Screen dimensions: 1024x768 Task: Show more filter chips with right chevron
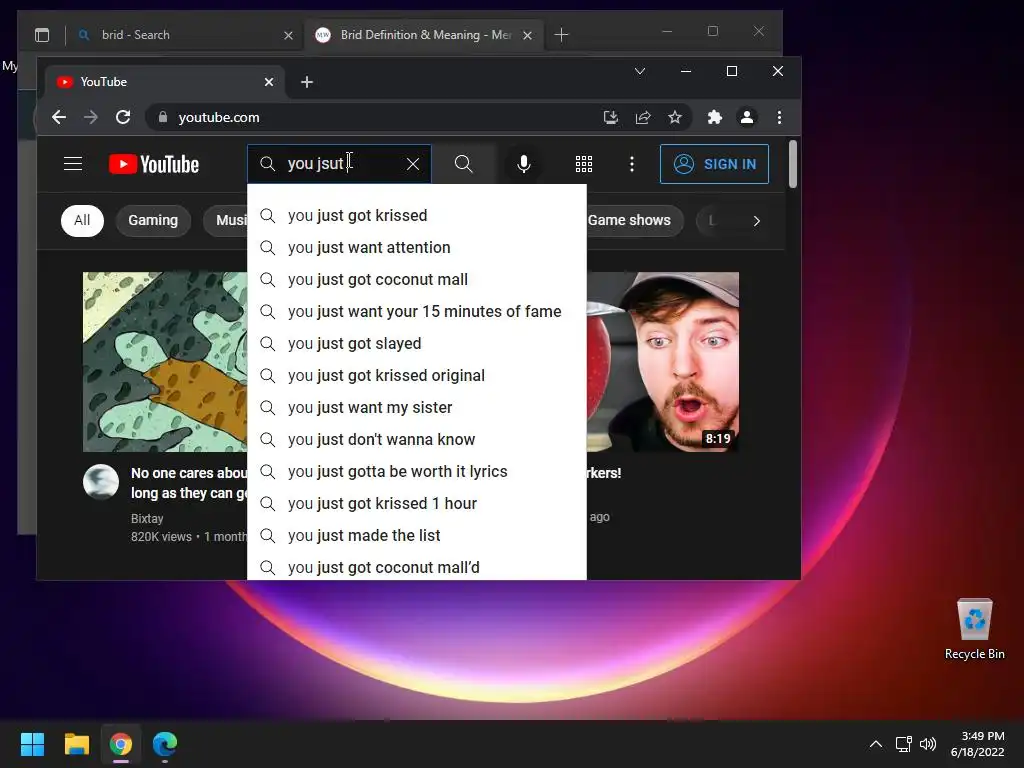point(756,221)
